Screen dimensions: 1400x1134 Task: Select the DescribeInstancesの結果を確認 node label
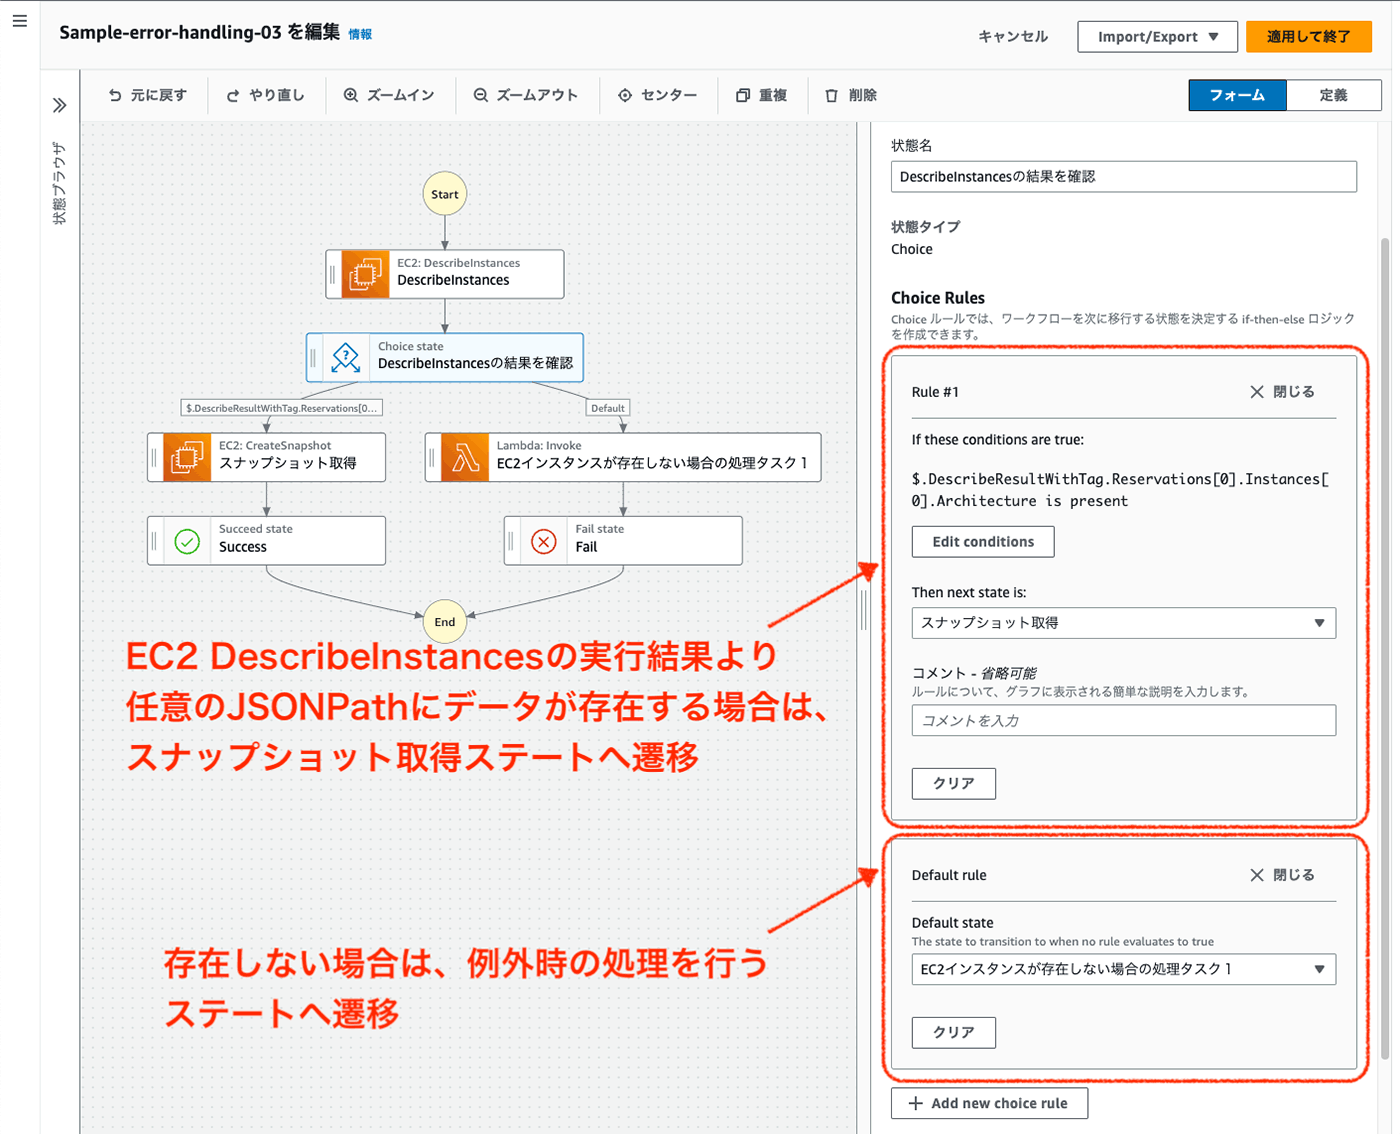[x=475, y=364]
